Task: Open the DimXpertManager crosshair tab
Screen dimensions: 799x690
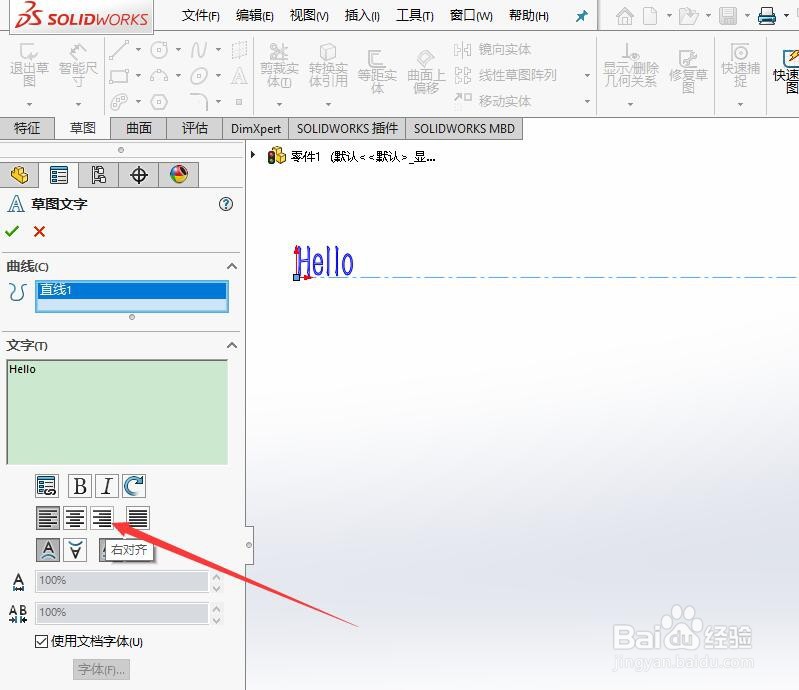Action: tap(139, 175)
